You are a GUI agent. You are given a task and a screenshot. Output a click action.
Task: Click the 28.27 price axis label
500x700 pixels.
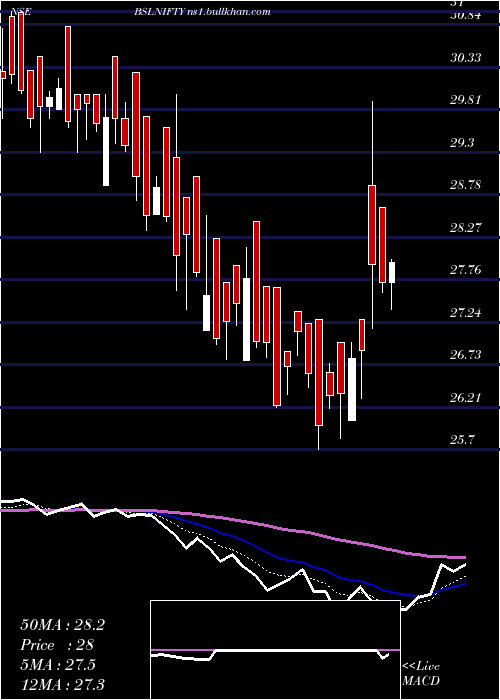coord(466,228)
